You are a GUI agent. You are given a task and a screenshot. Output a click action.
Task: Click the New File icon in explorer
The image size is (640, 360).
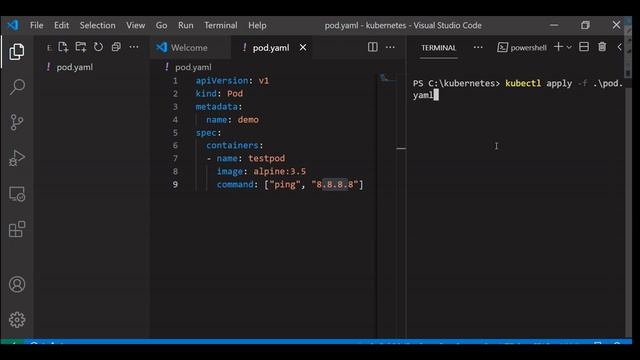coord(63,47)
